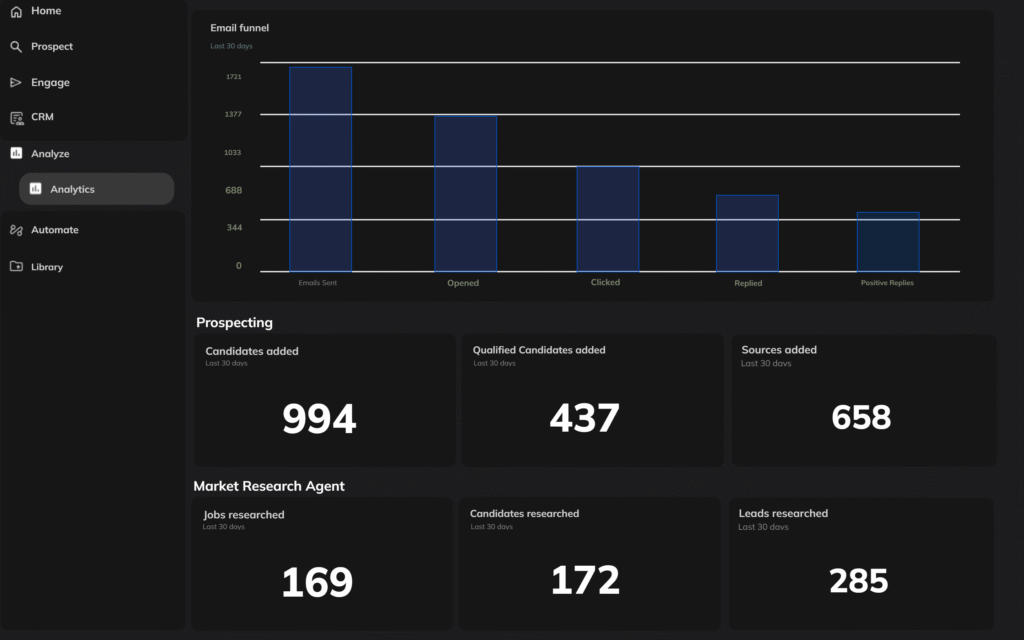Click the Leads researched card
1024x640 pixels.
click(x=861, y=563)
